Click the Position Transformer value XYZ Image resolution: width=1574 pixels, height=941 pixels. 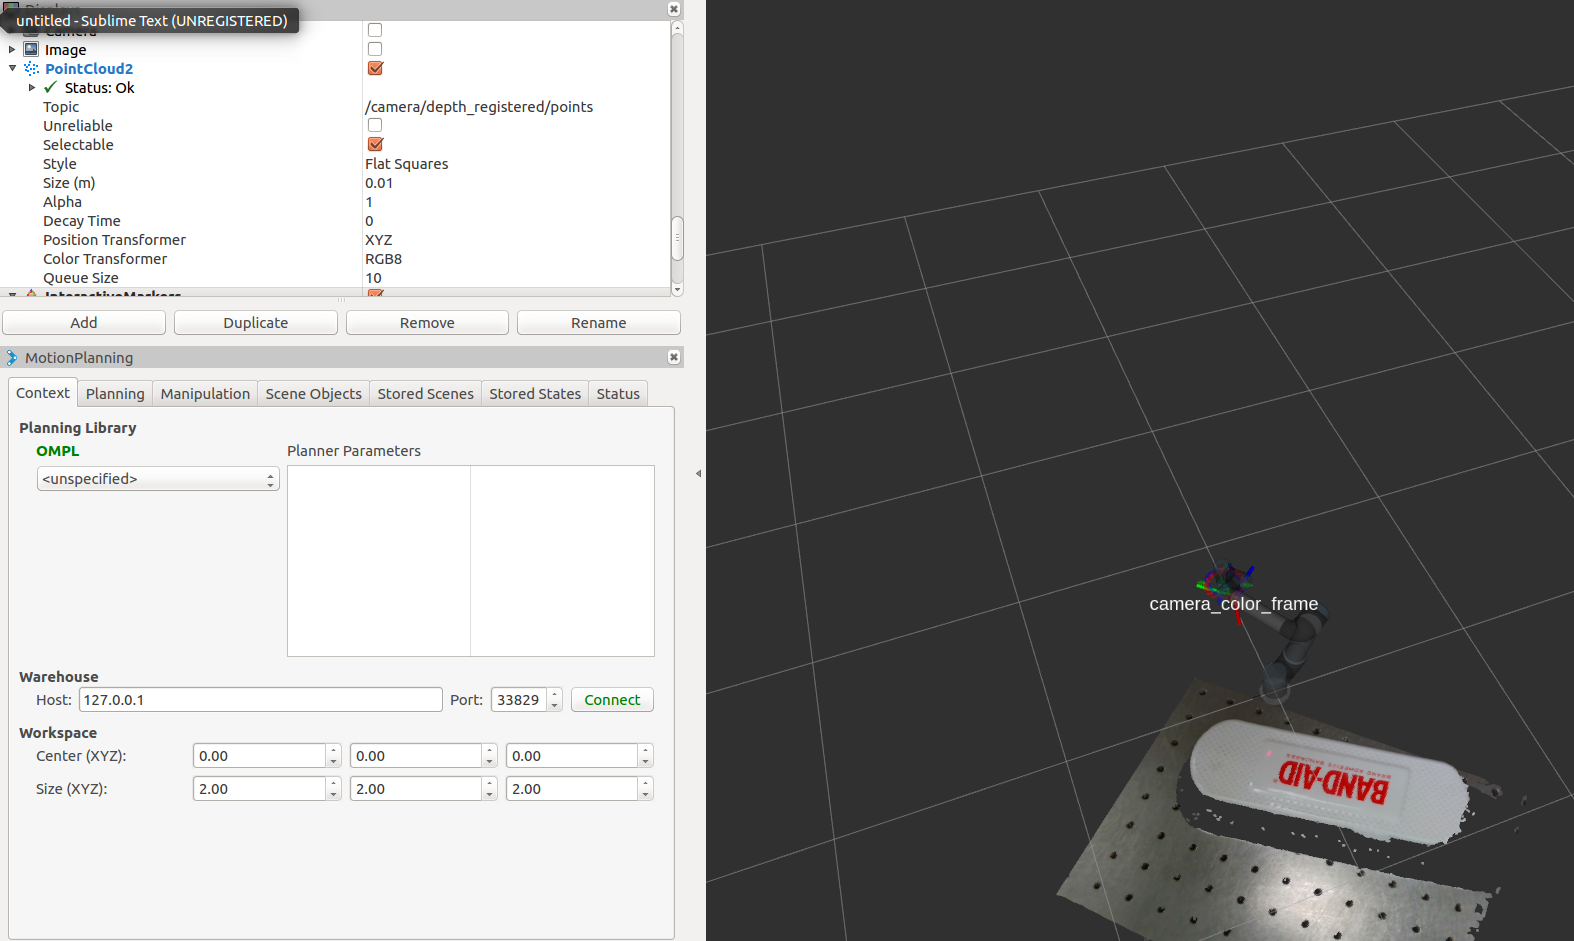379,240
